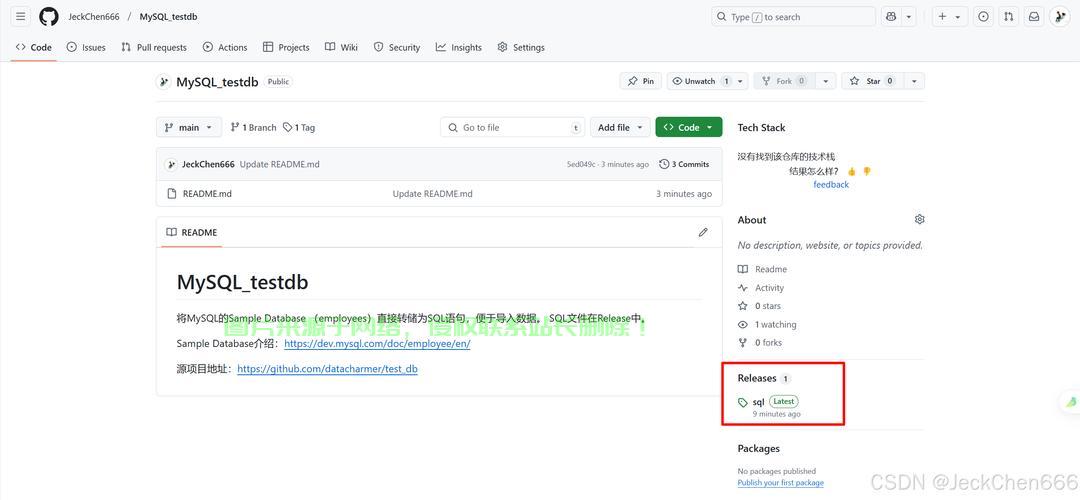This screenshot has width=1080, height=500.
Task: Open latest commit message 'Update README.md' in header row
Action: 280,165
